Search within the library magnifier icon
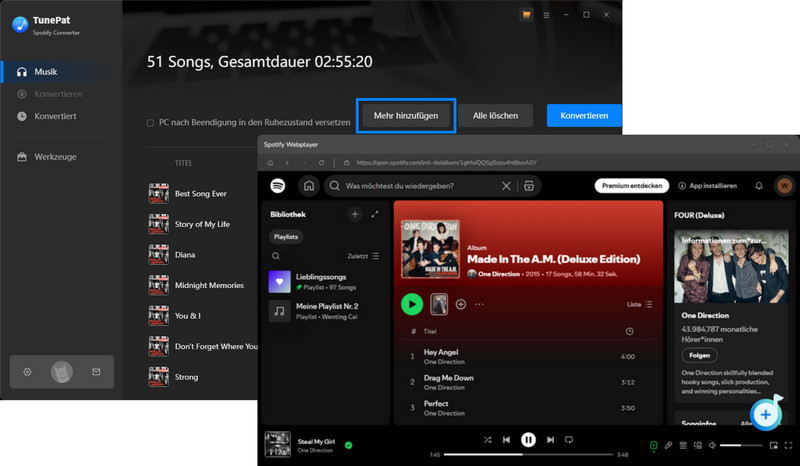The width and height of the screenshot is (800, 466). [276, 256]
